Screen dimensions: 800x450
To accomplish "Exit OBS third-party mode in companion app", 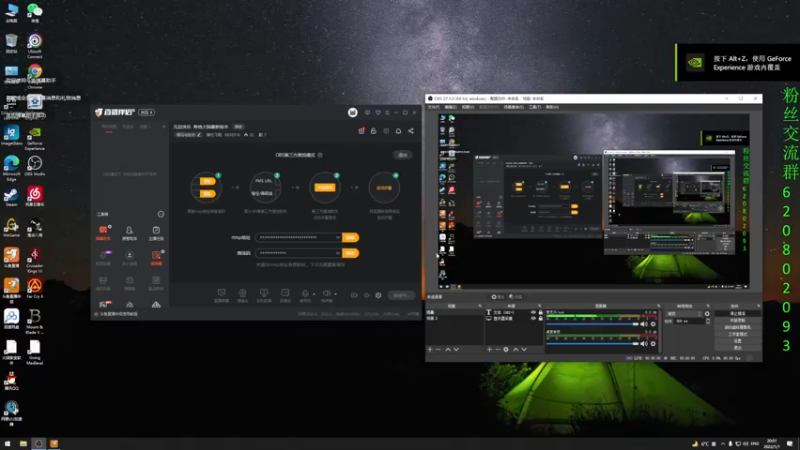I will tap(403, 155).
